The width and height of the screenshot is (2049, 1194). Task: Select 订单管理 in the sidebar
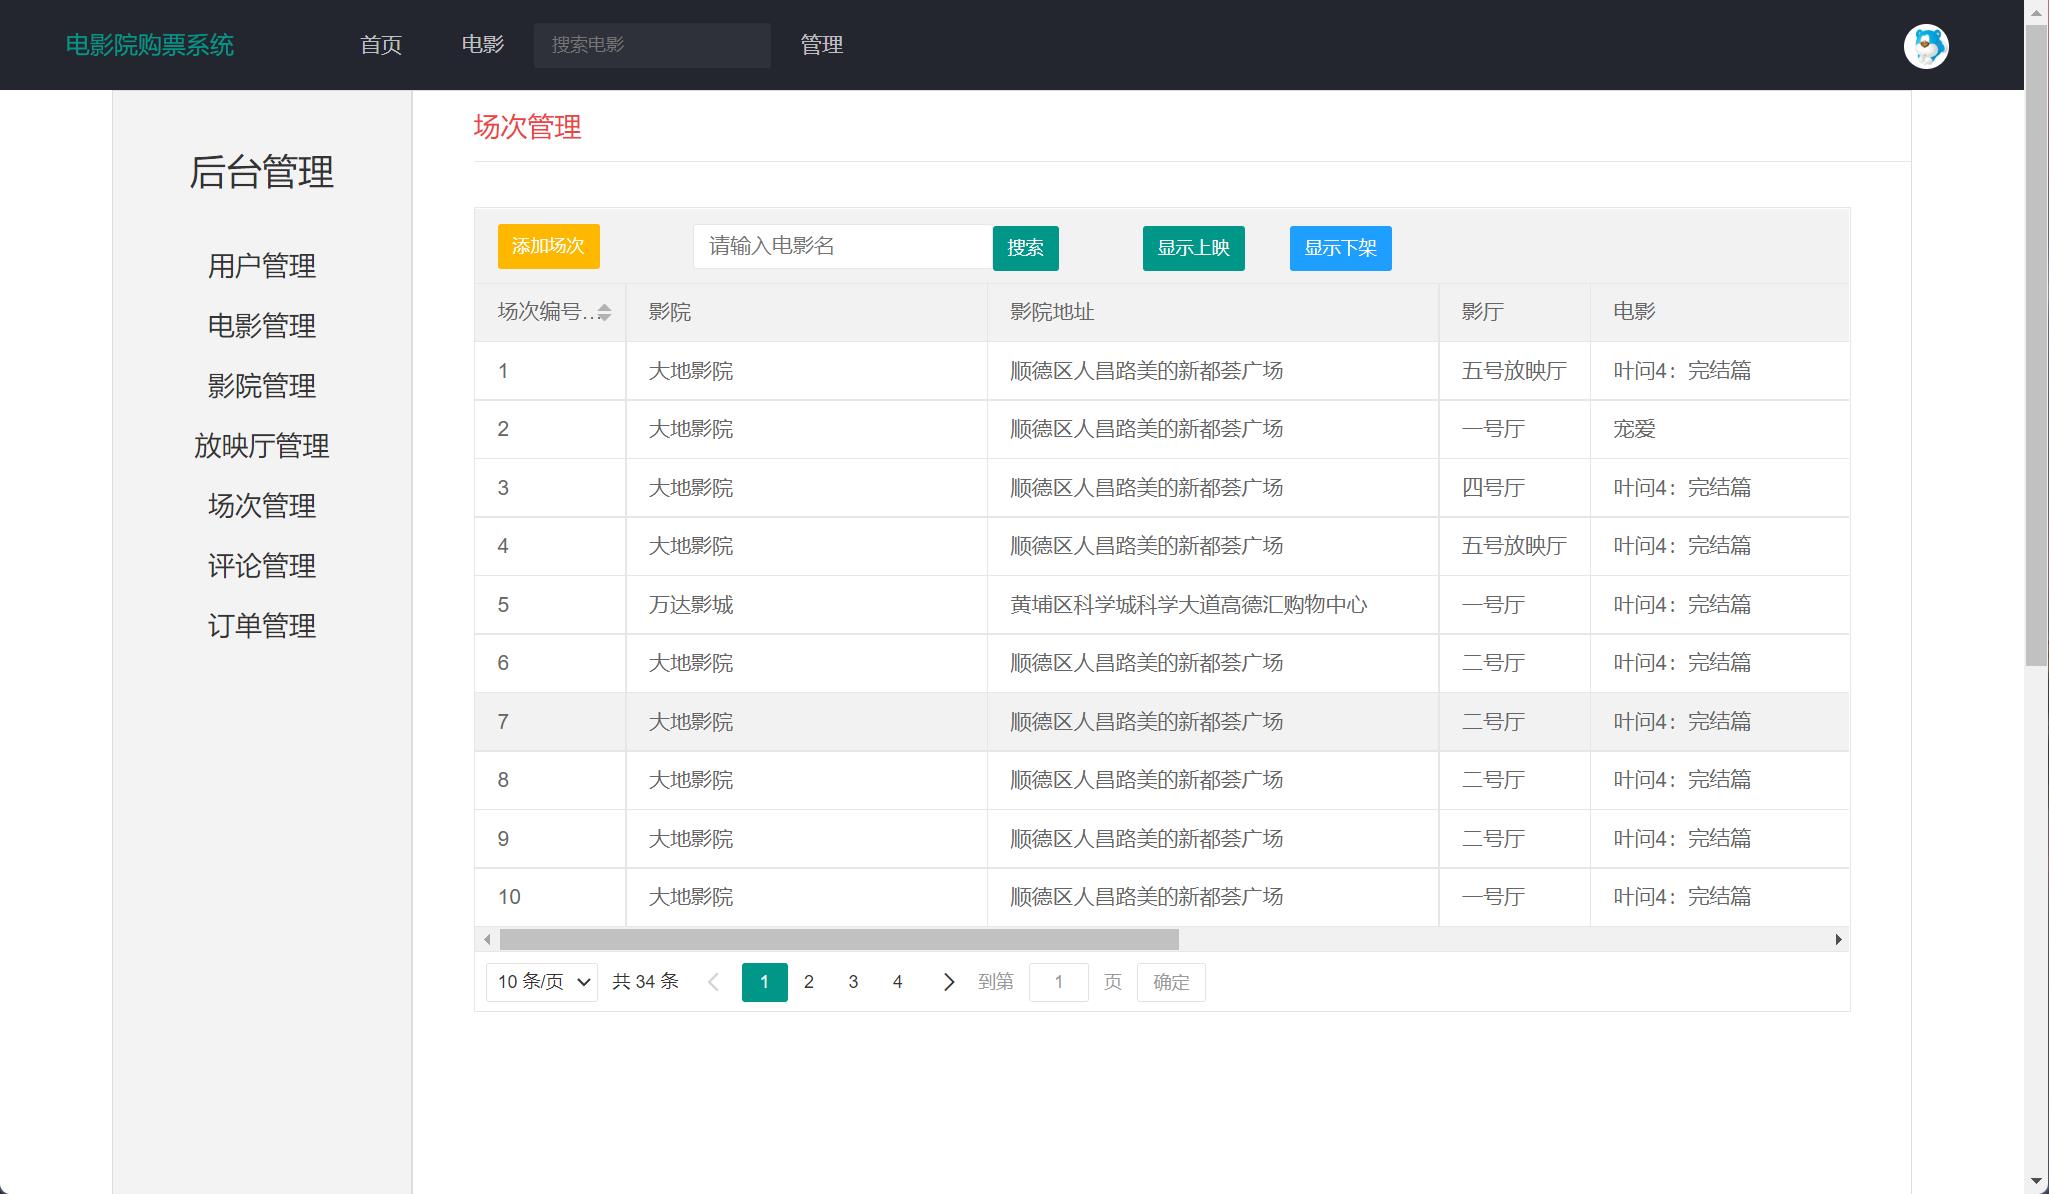[261, 626]
